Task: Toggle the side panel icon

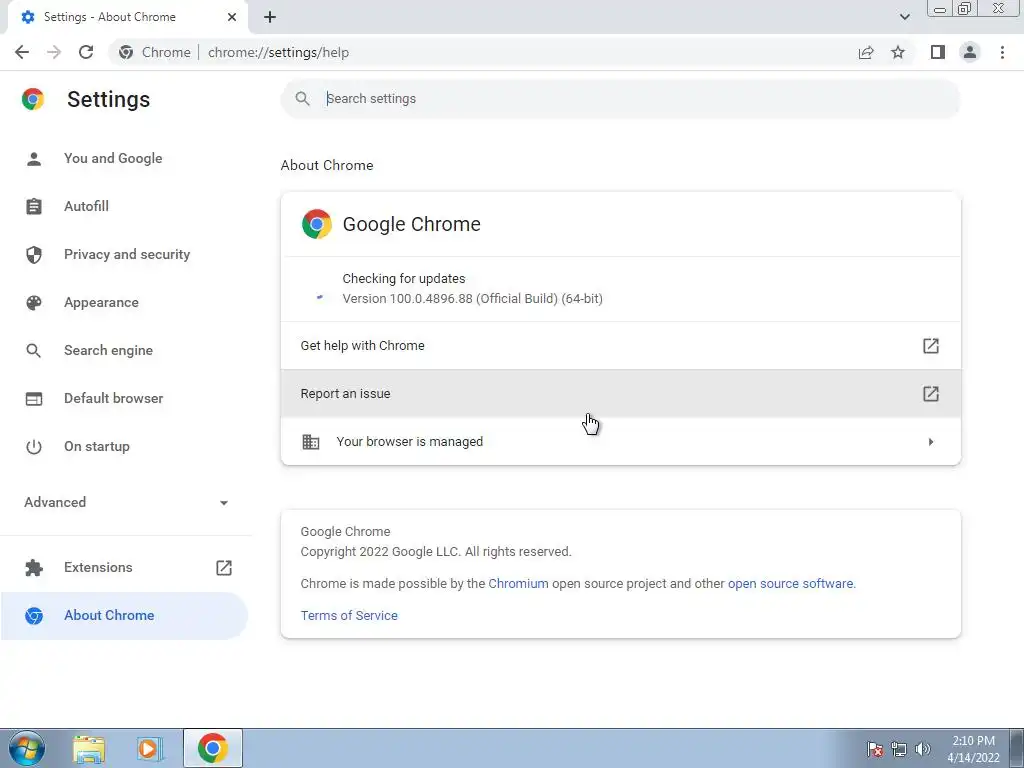Action: [x=938, y=52]
